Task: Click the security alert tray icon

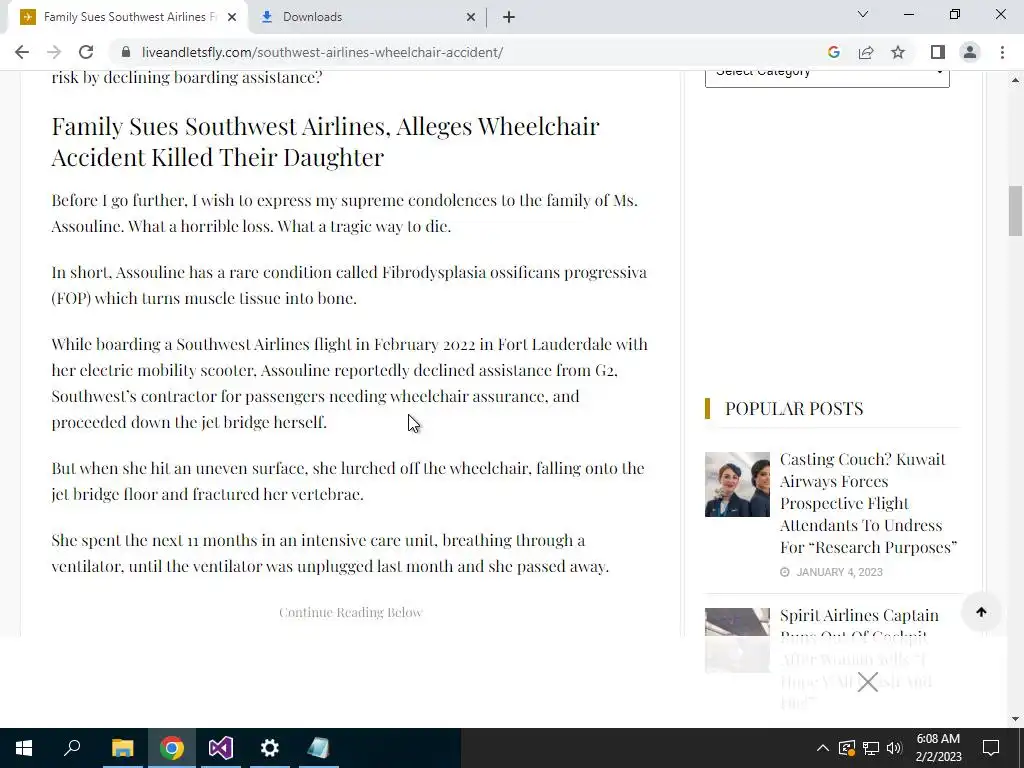Action: click(847, 748)
